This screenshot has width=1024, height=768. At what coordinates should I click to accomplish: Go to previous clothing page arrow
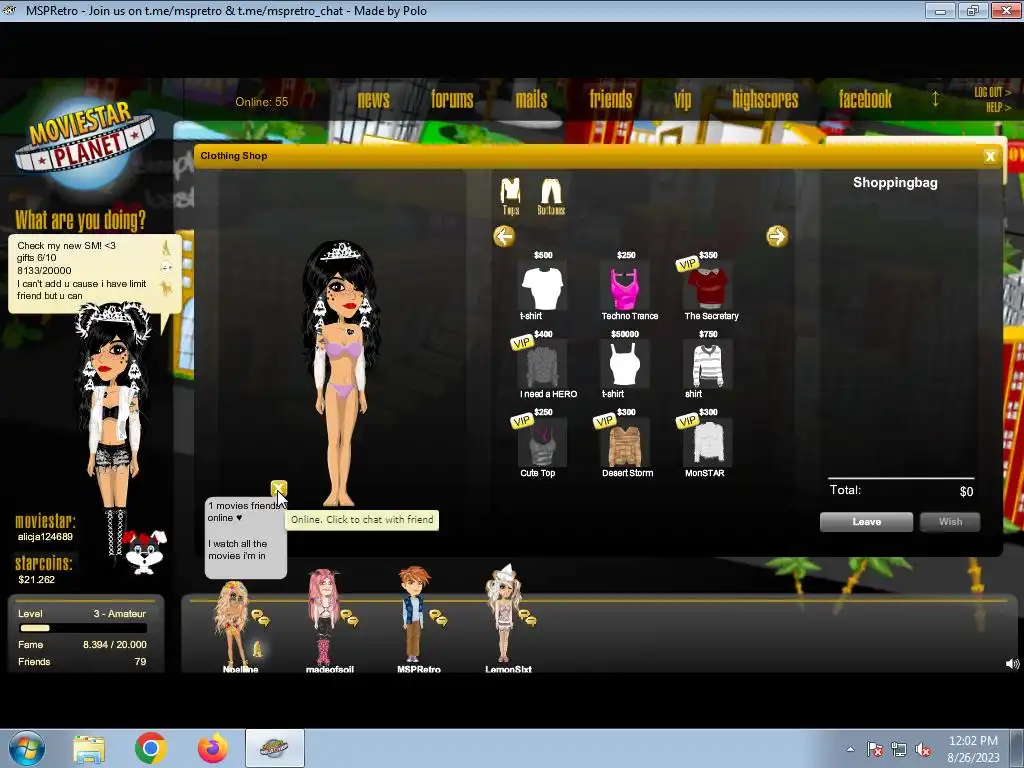tap(504, 236)
